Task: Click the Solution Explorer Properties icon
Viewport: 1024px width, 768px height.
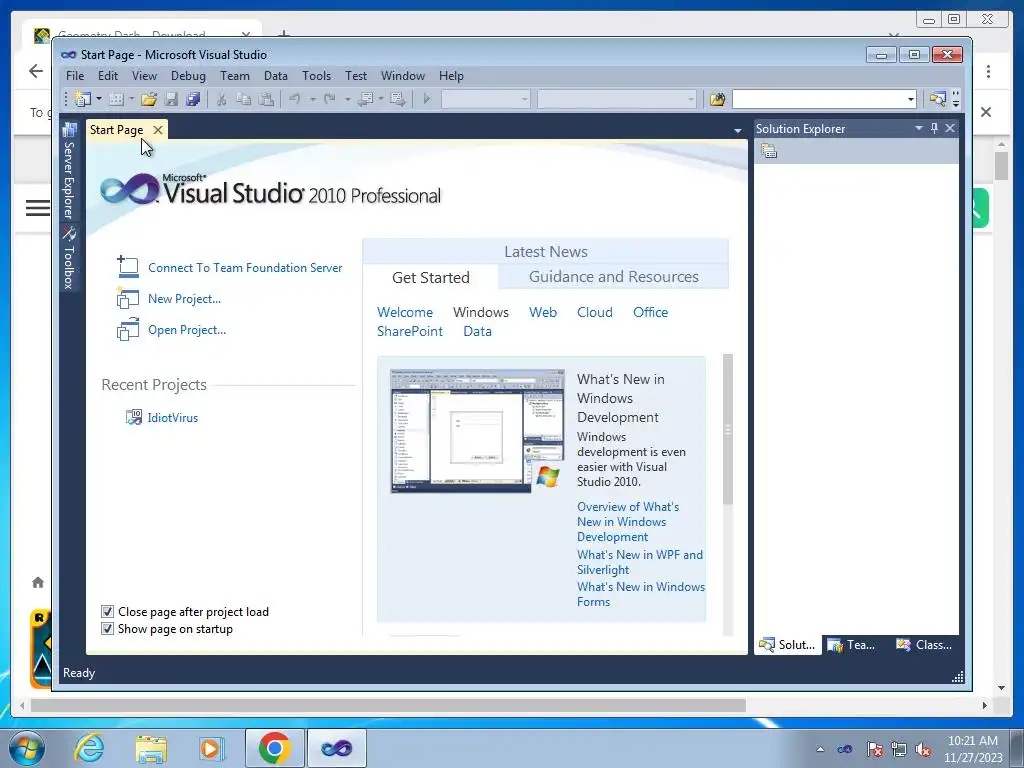Action: point(769,152)
